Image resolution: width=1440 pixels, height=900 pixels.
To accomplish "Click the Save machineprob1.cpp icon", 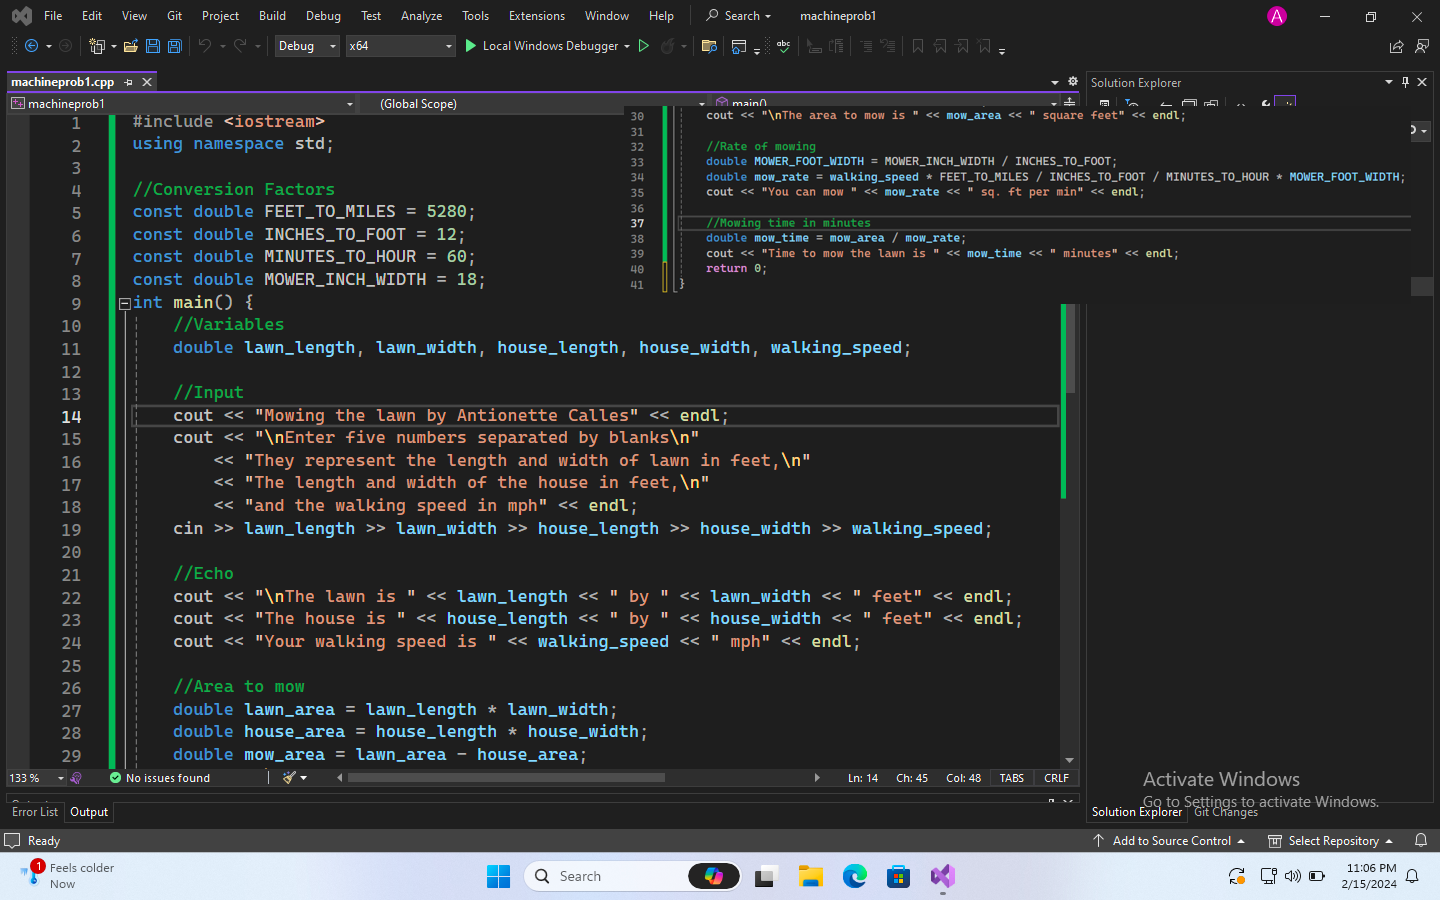I will point(152,46).
